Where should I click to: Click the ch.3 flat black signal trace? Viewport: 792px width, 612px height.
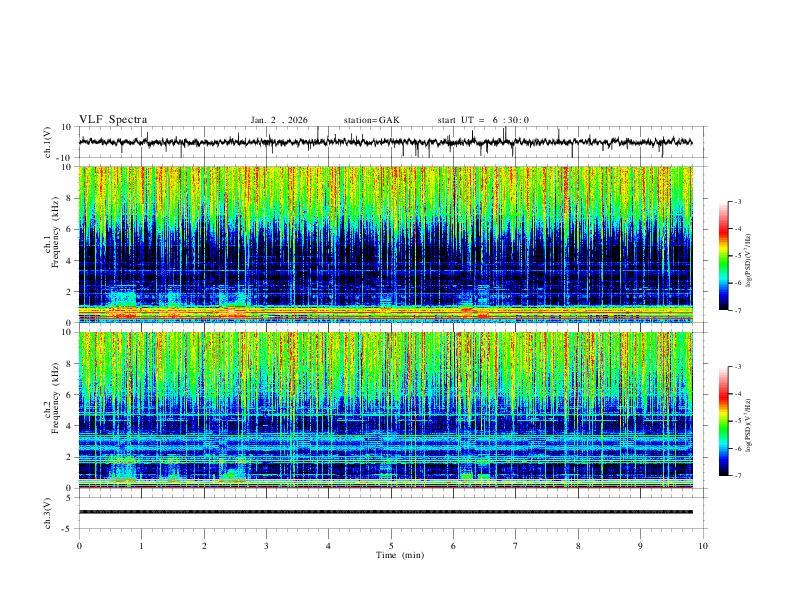[385, 512]
